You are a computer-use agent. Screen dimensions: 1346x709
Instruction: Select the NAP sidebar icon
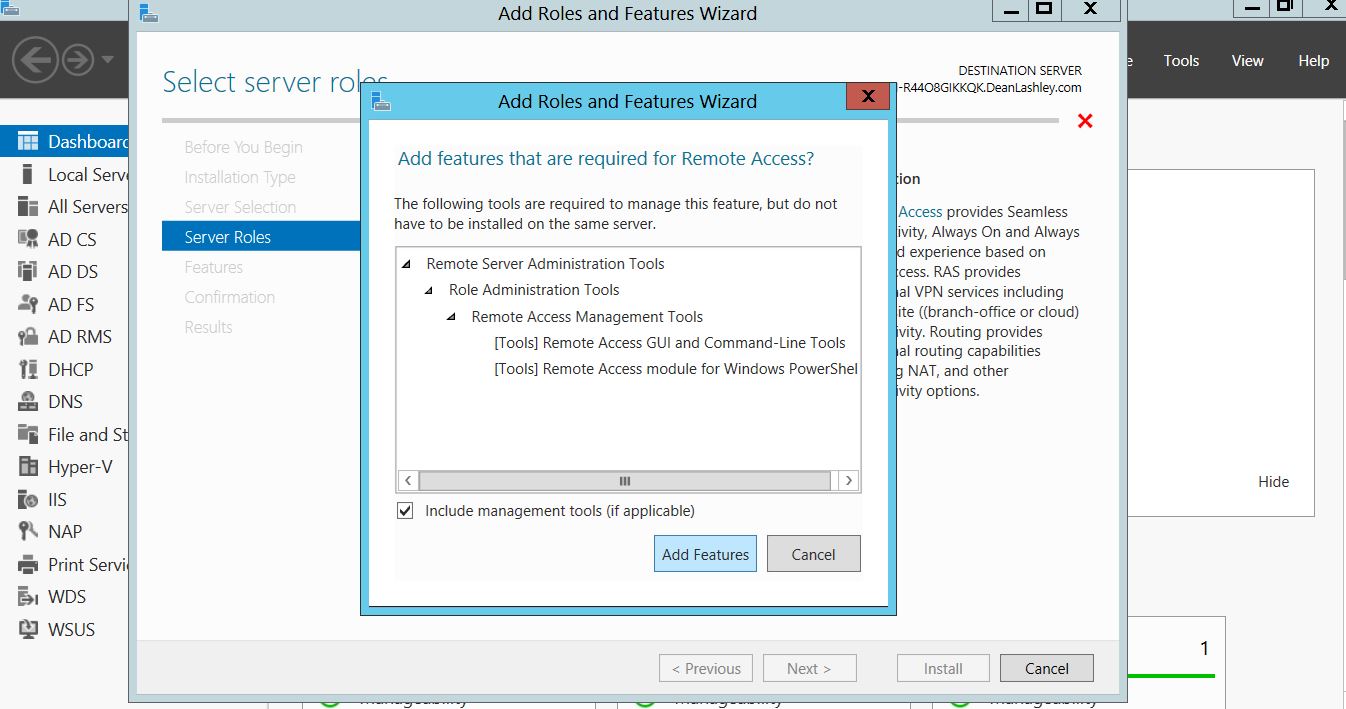pyautogui.click(x=28, y=532)
